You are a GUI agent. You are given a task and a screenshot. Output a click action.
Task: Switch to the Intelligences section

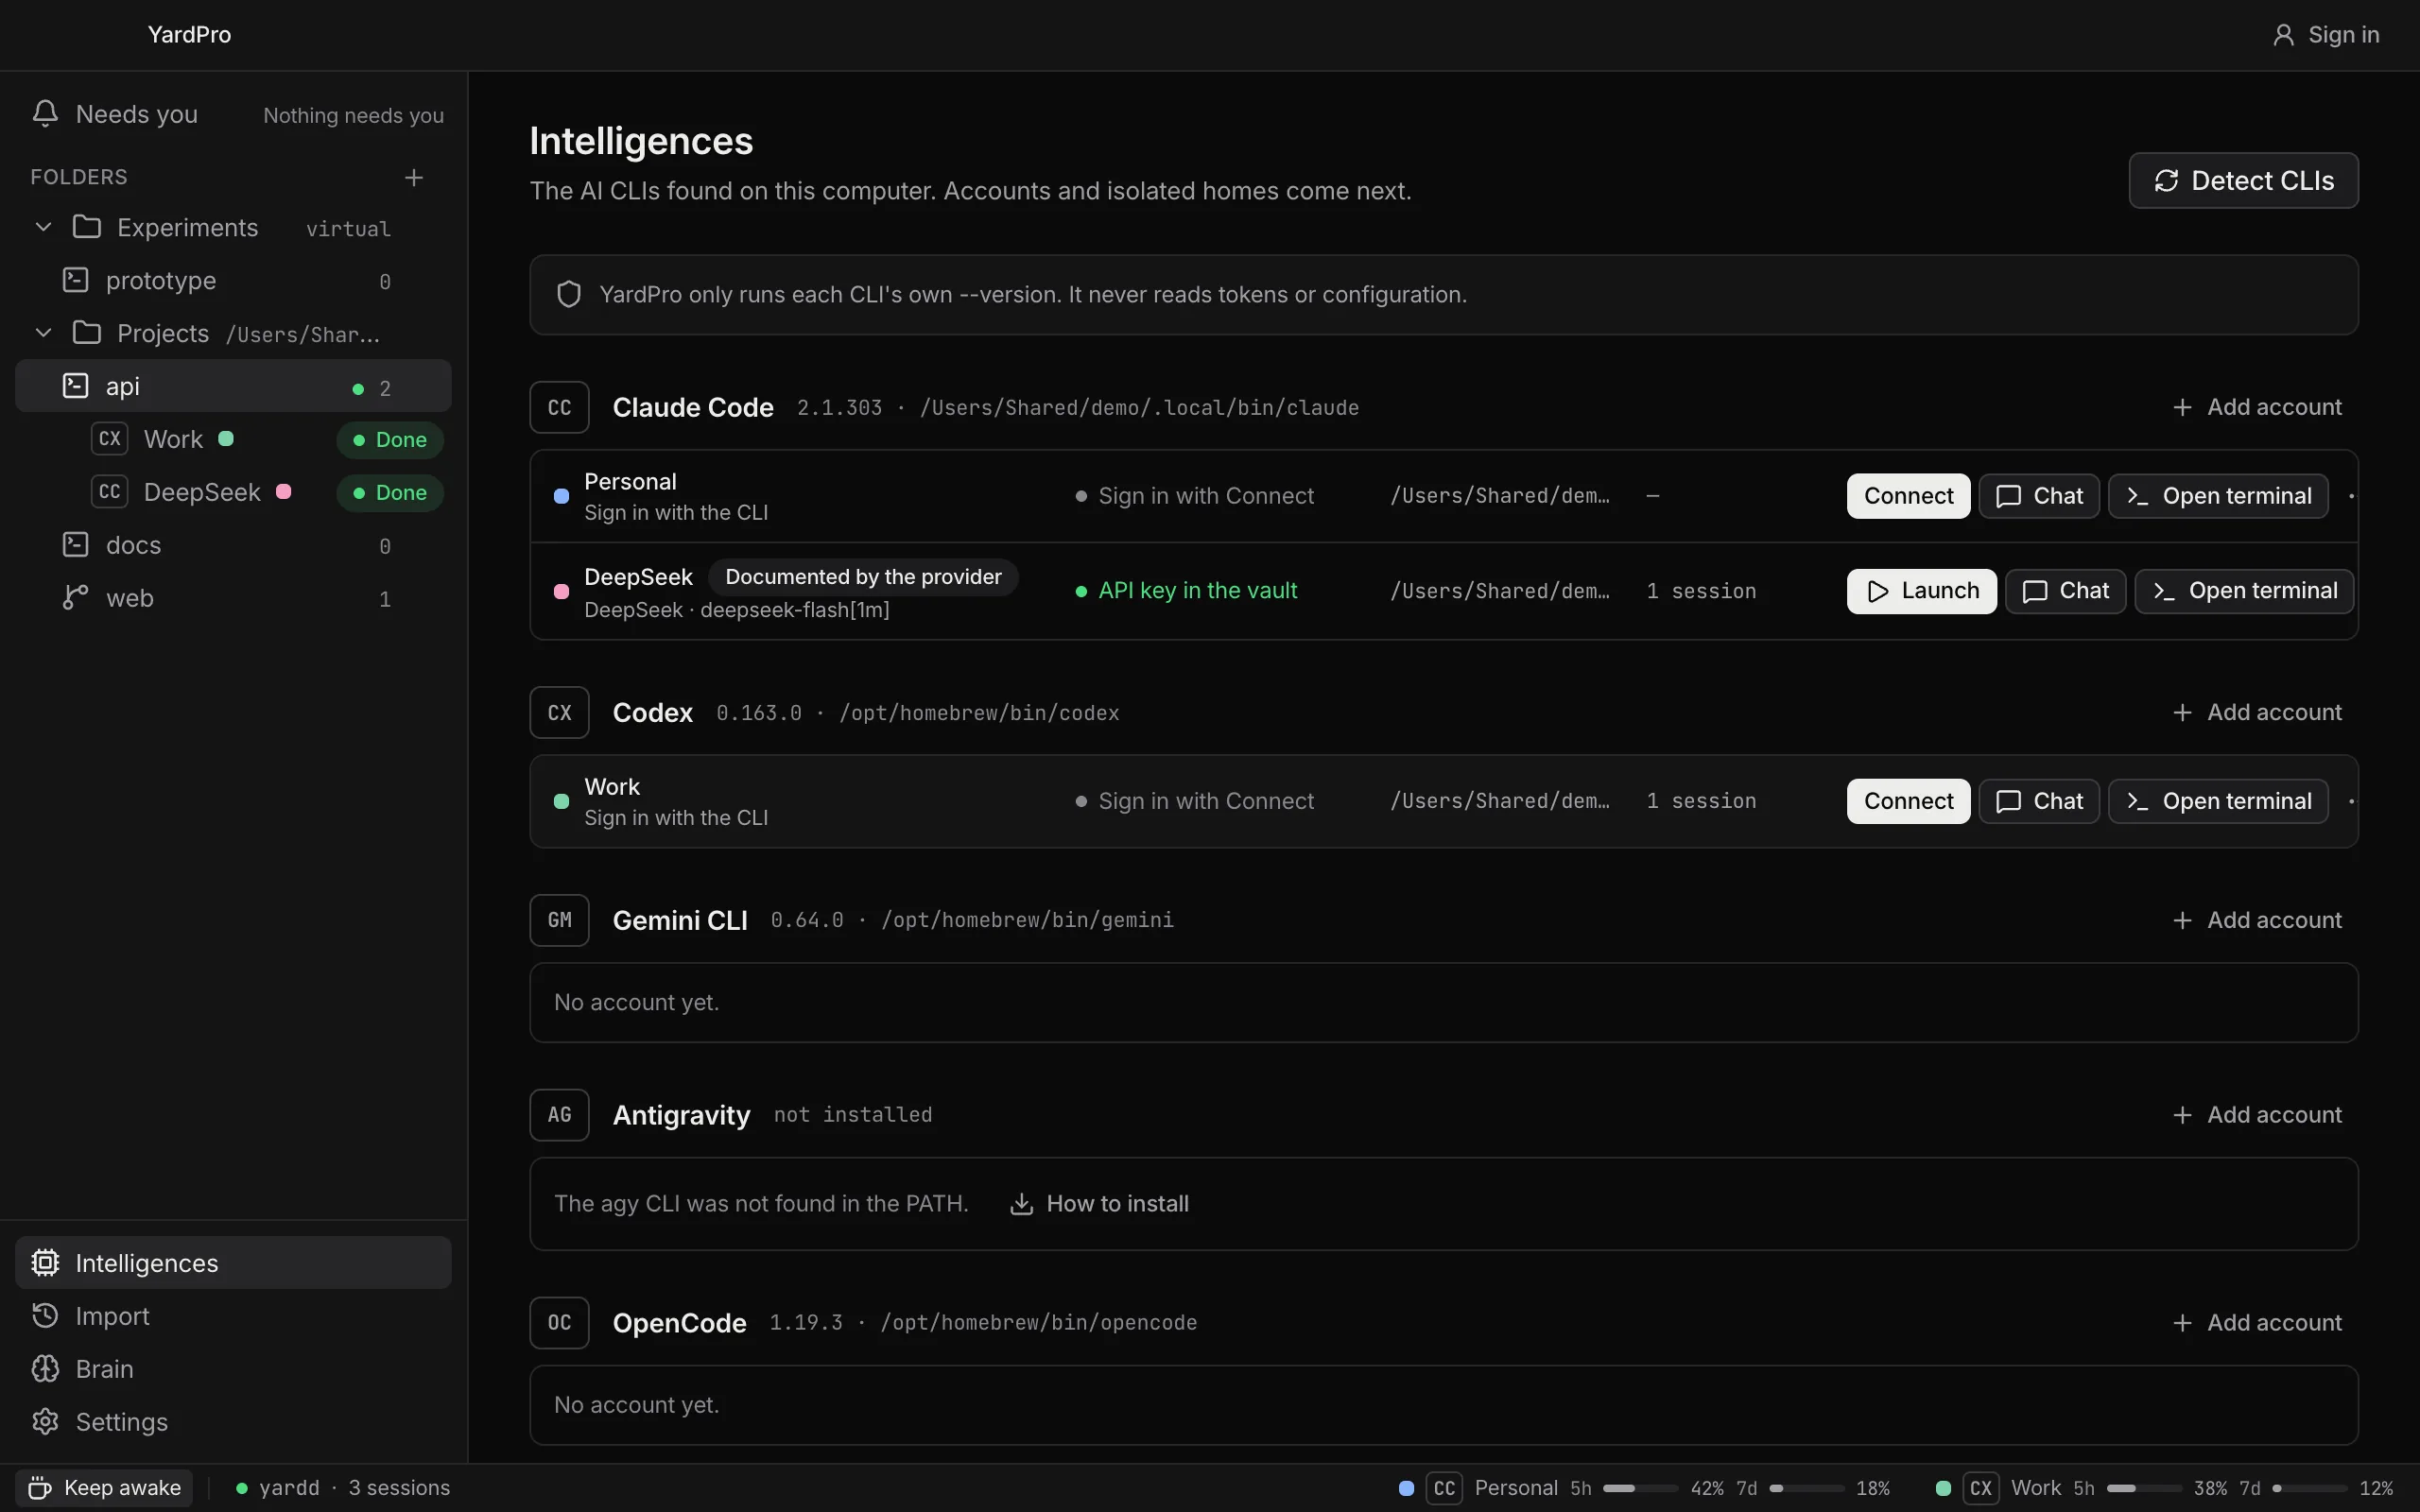pos(233,1263)
